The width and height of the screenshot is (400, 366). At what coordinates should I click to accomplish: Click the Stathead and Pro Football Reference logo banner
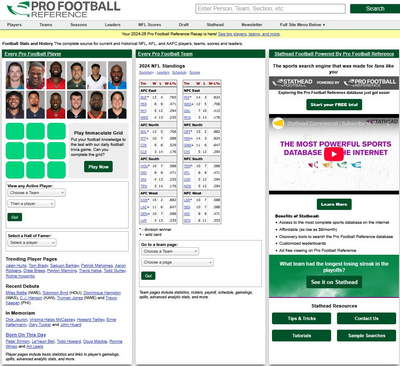(x=334, y=83)
